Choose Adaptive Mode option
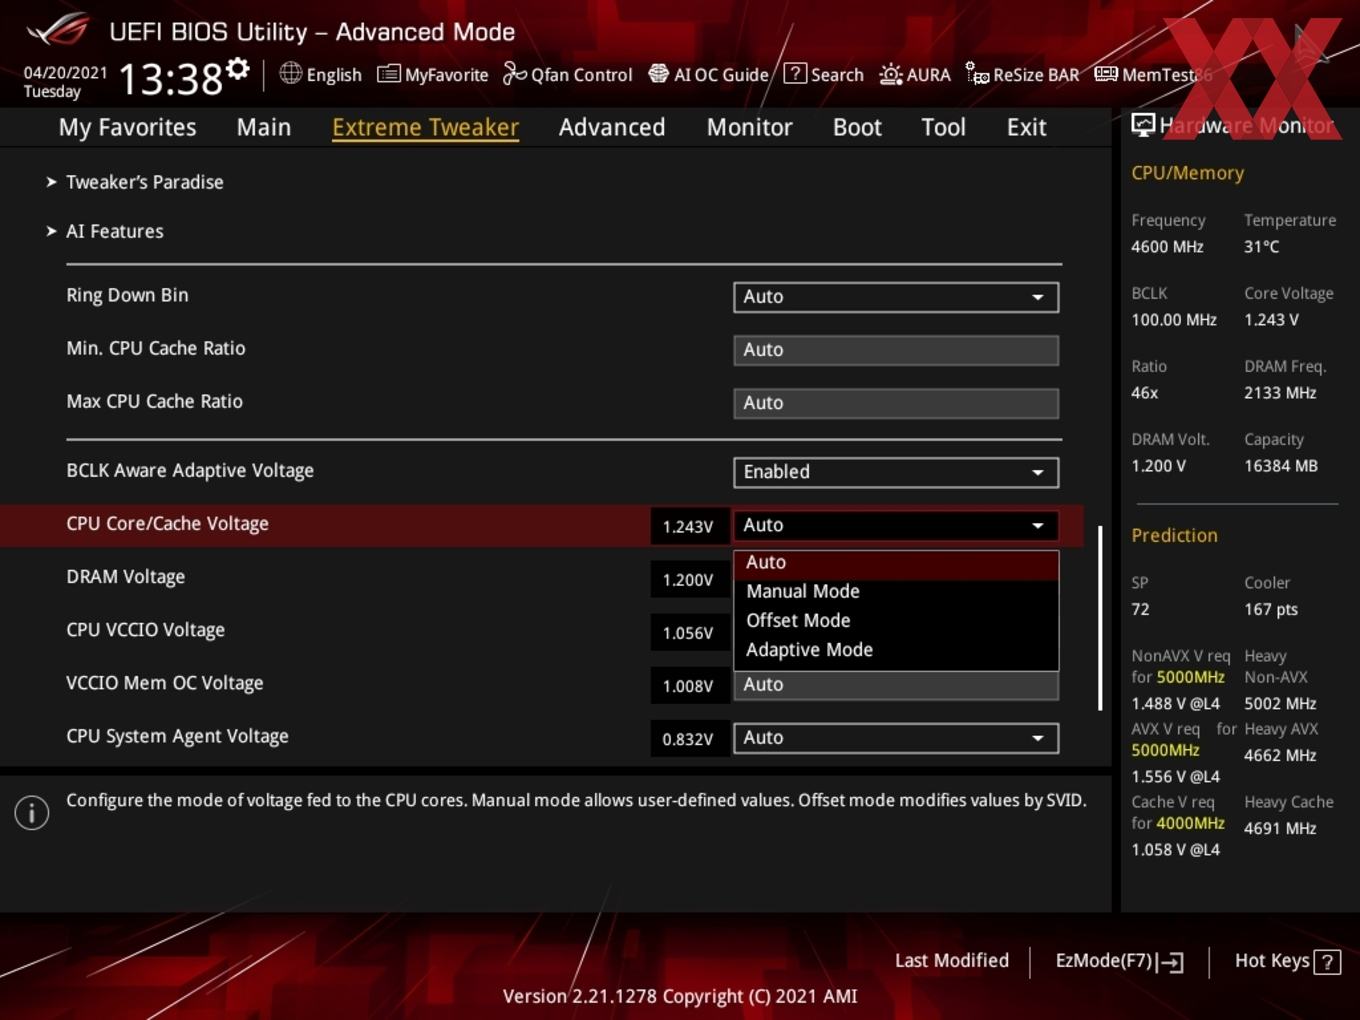Screen dimensions: 1360x1020 click(x=896, y=650)
